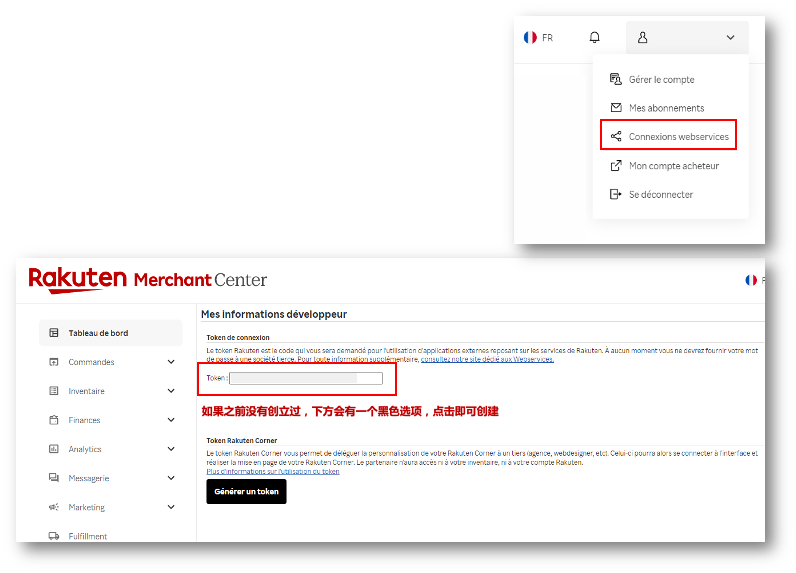Screen dimensions: 796x573
Task: Open Plus d'informations sur l'utilisation du token link
Action: point(273,471)
